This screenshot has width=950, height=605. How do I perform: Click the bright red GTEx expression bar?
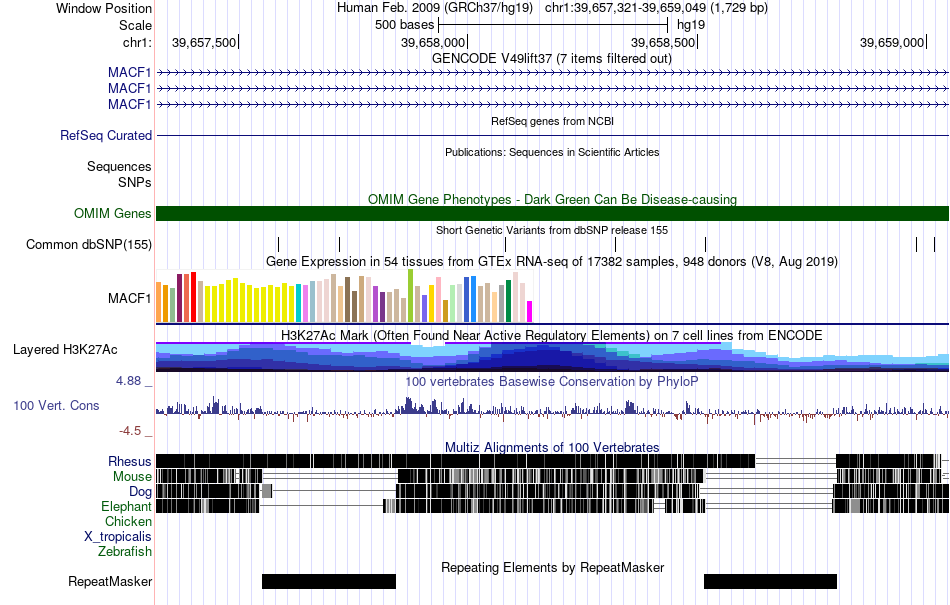tap(193, 297)
